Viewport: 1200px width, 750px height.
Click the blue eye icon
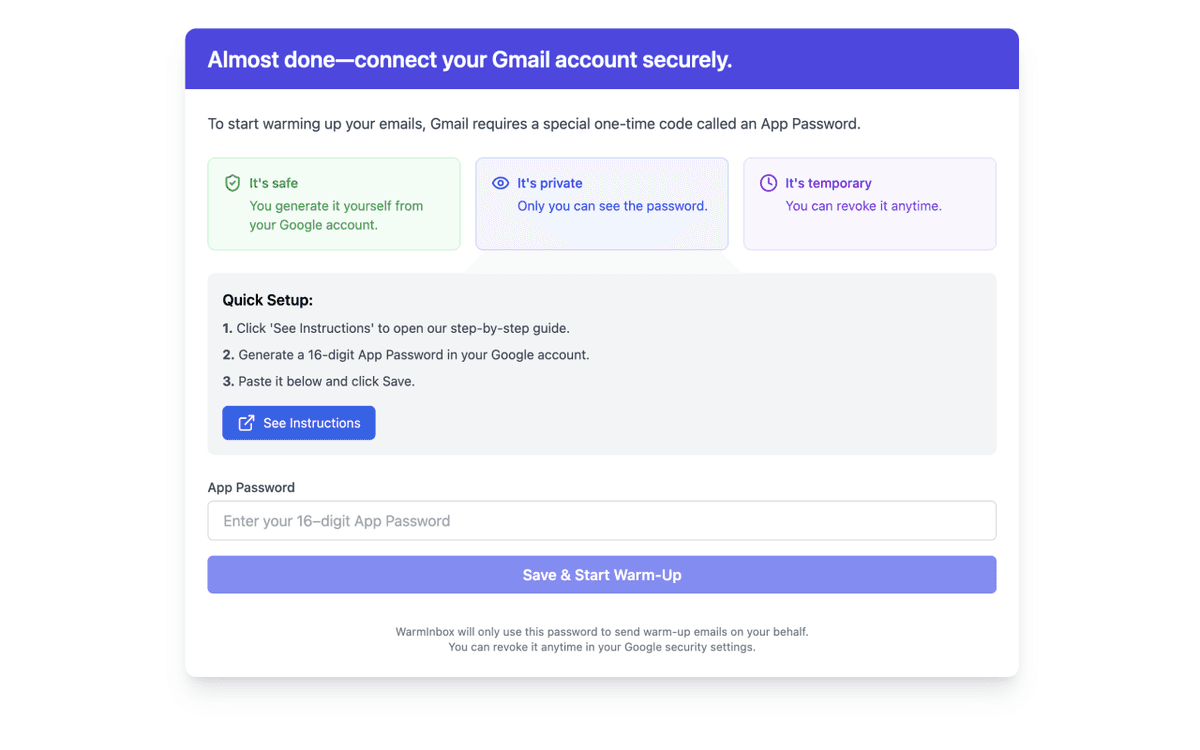click(500, 183)
